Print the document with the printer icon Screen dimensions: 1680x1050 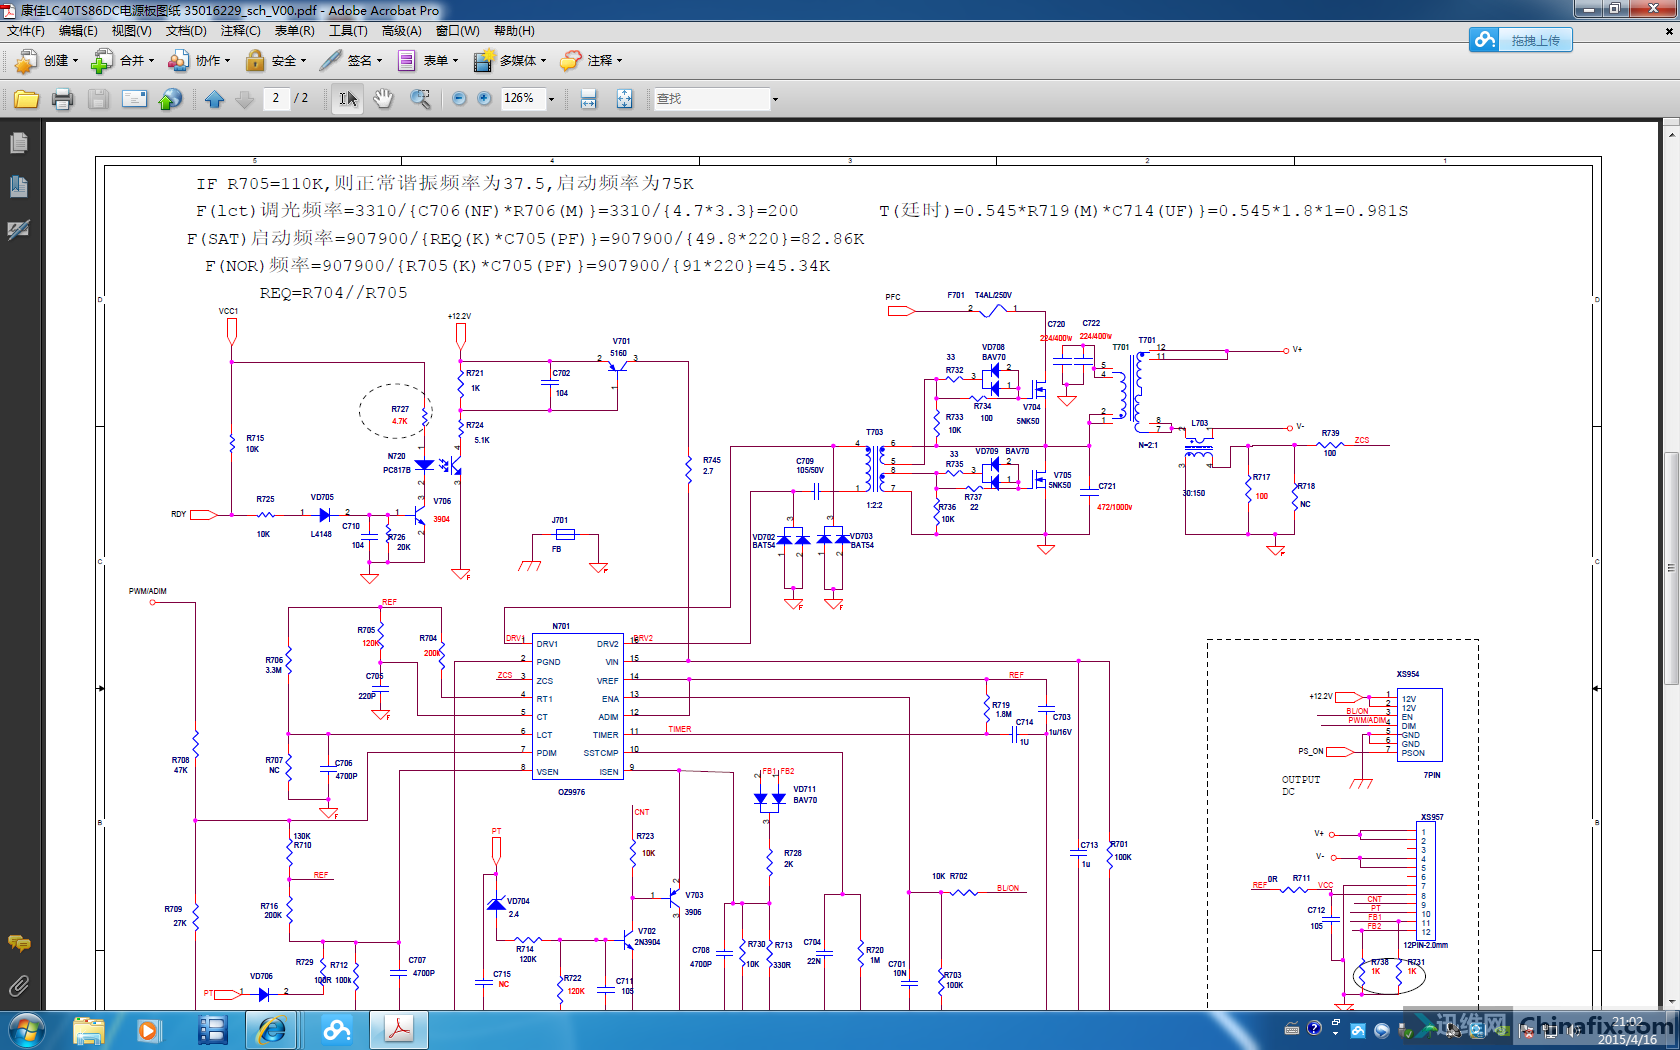pos(62,99)
